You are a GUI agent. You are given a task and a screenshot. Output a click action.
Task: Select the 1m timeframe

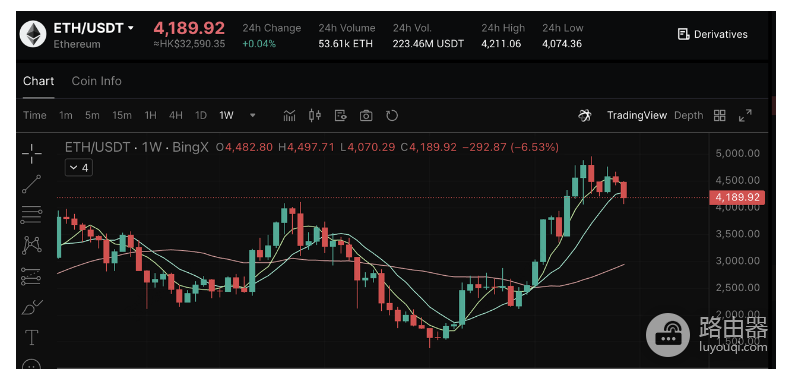[x=66, y=115]
